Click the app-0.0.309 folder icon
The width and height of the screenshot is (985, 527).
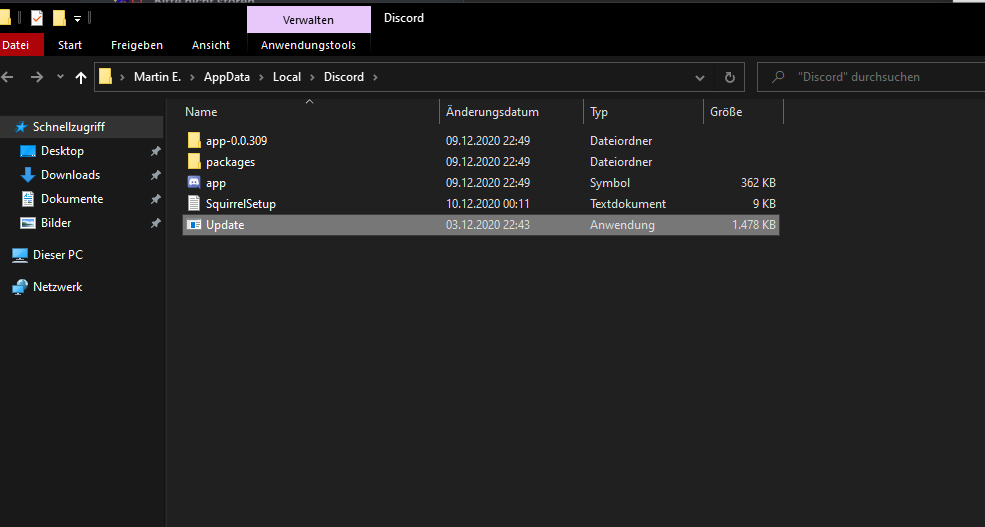194,141
